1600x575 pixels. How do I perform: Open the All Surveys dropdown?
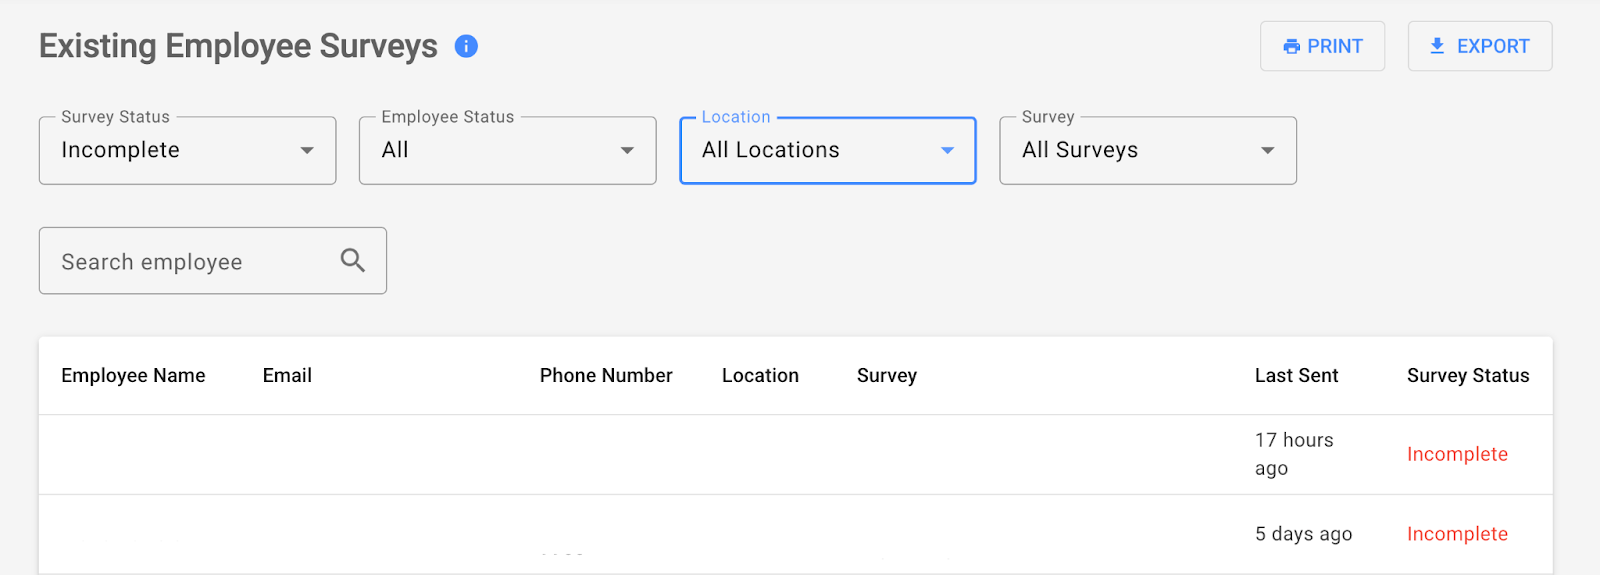pos(1147,151)
